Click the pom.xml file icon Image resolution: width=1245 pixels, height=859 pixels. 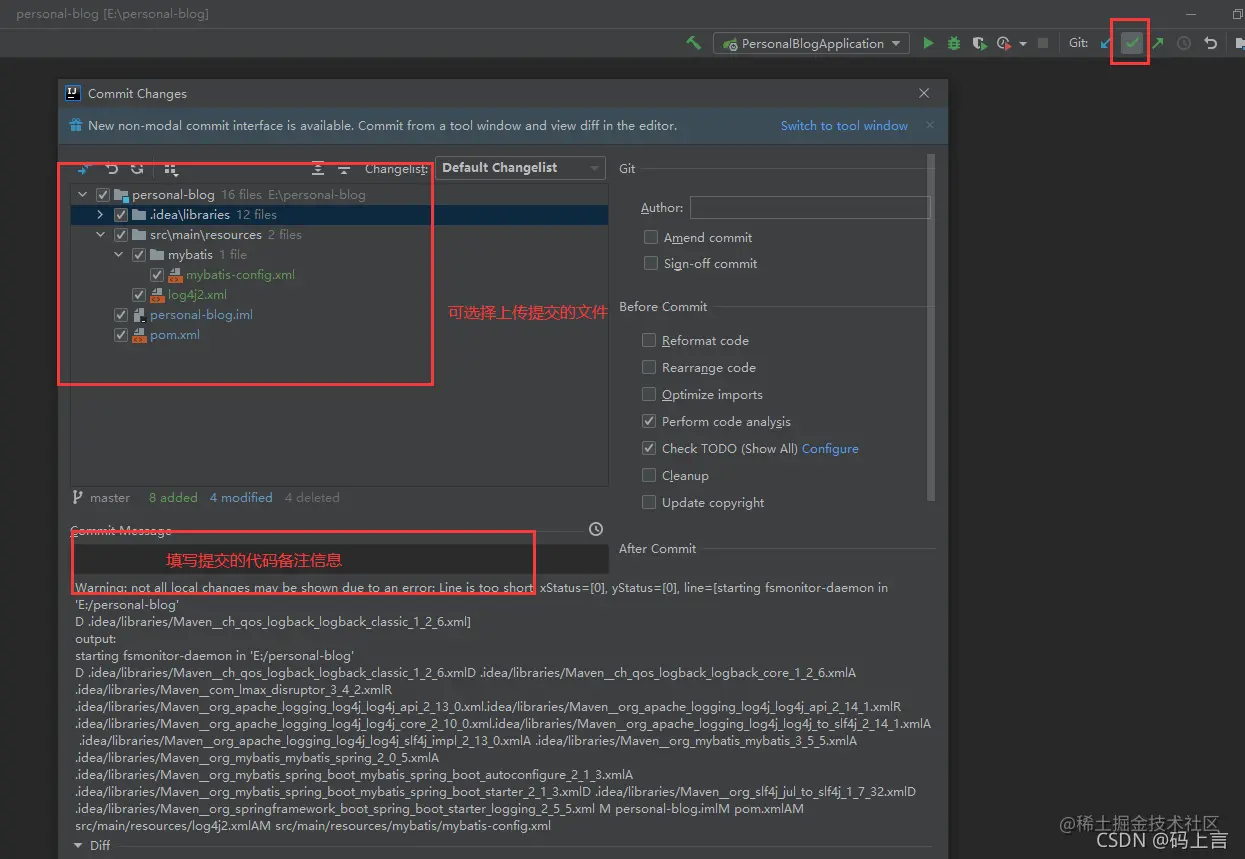(x=139, y=335)
